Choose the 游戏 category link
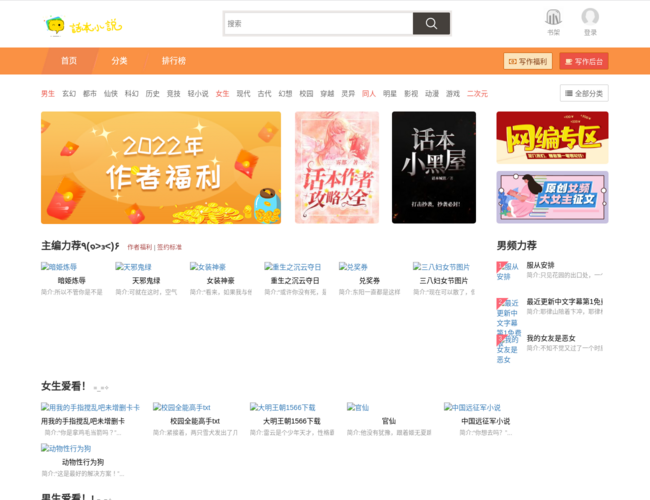The height and width of the screenshot is (500, 650). click(x=453, y=94)
